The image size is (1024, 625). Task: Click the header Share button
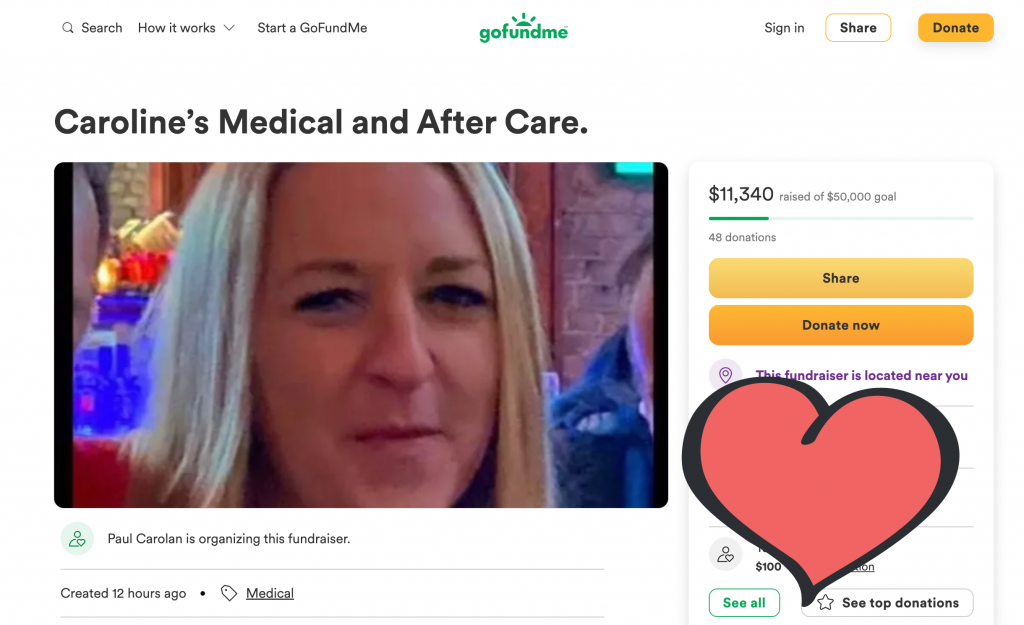pos(858,28)
